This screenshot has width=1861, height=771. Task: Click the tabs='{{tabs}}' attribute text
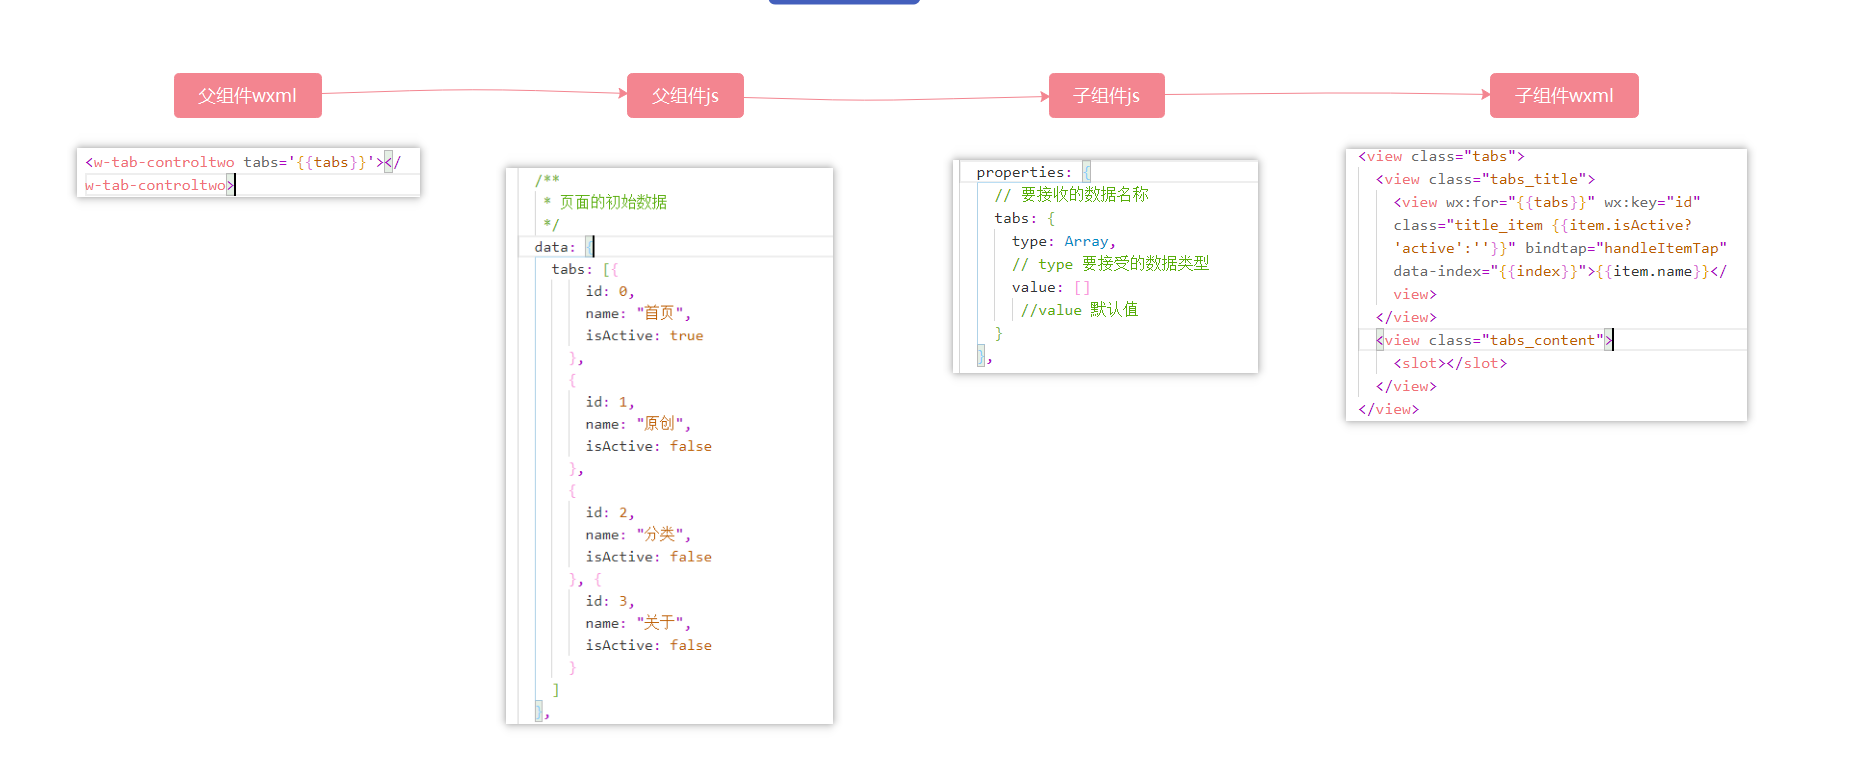click(x=309, y=162)
